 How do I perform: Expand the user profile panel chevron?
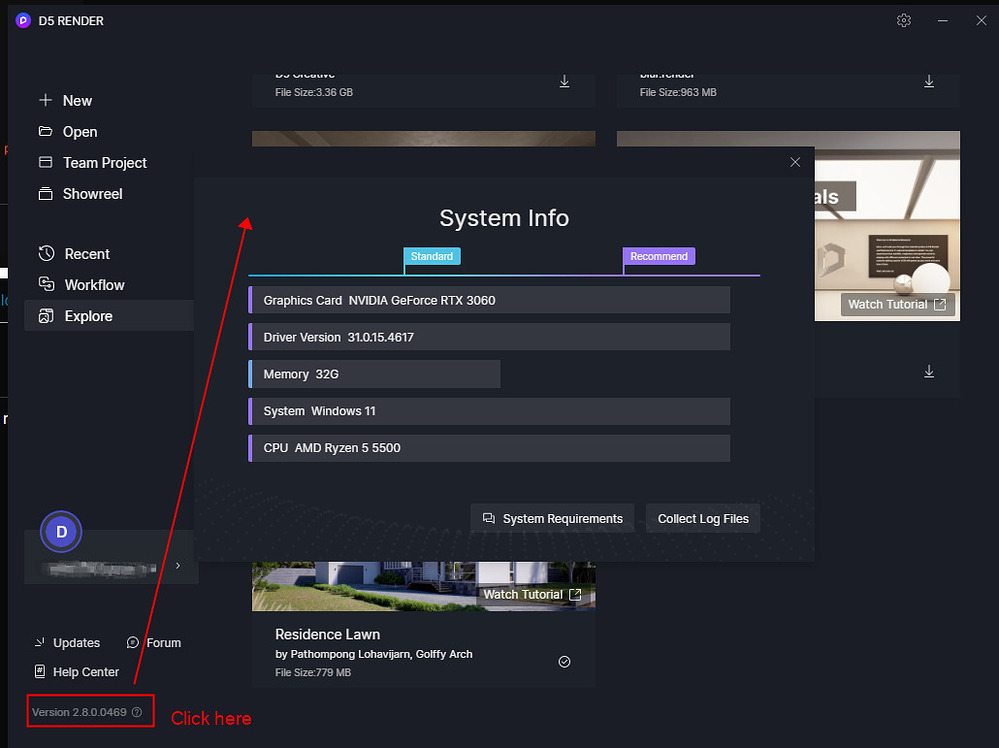(177, 564)
